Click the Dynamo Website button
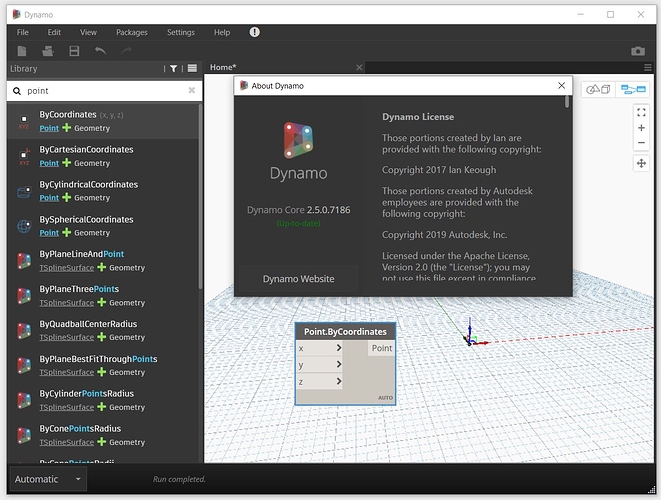Viewport: 661px width, 500px height. coord(298,279)
